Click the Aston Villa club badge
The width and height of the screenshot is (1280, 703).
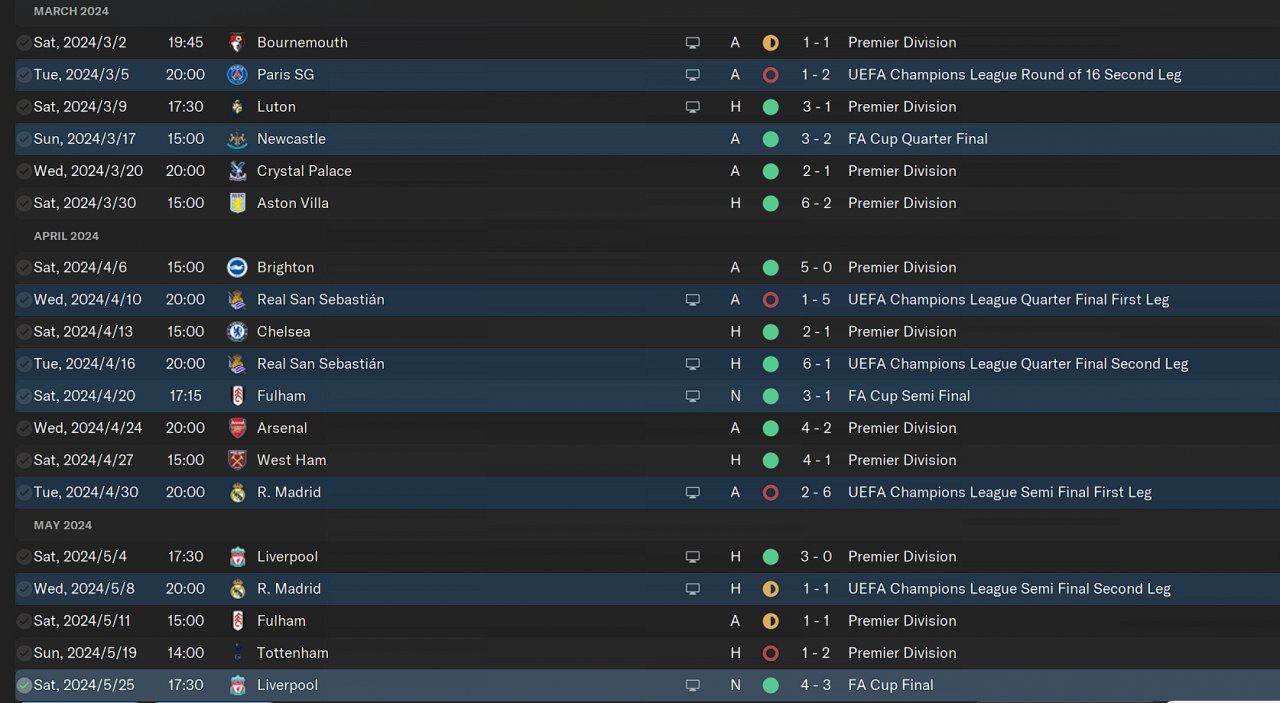237,203
